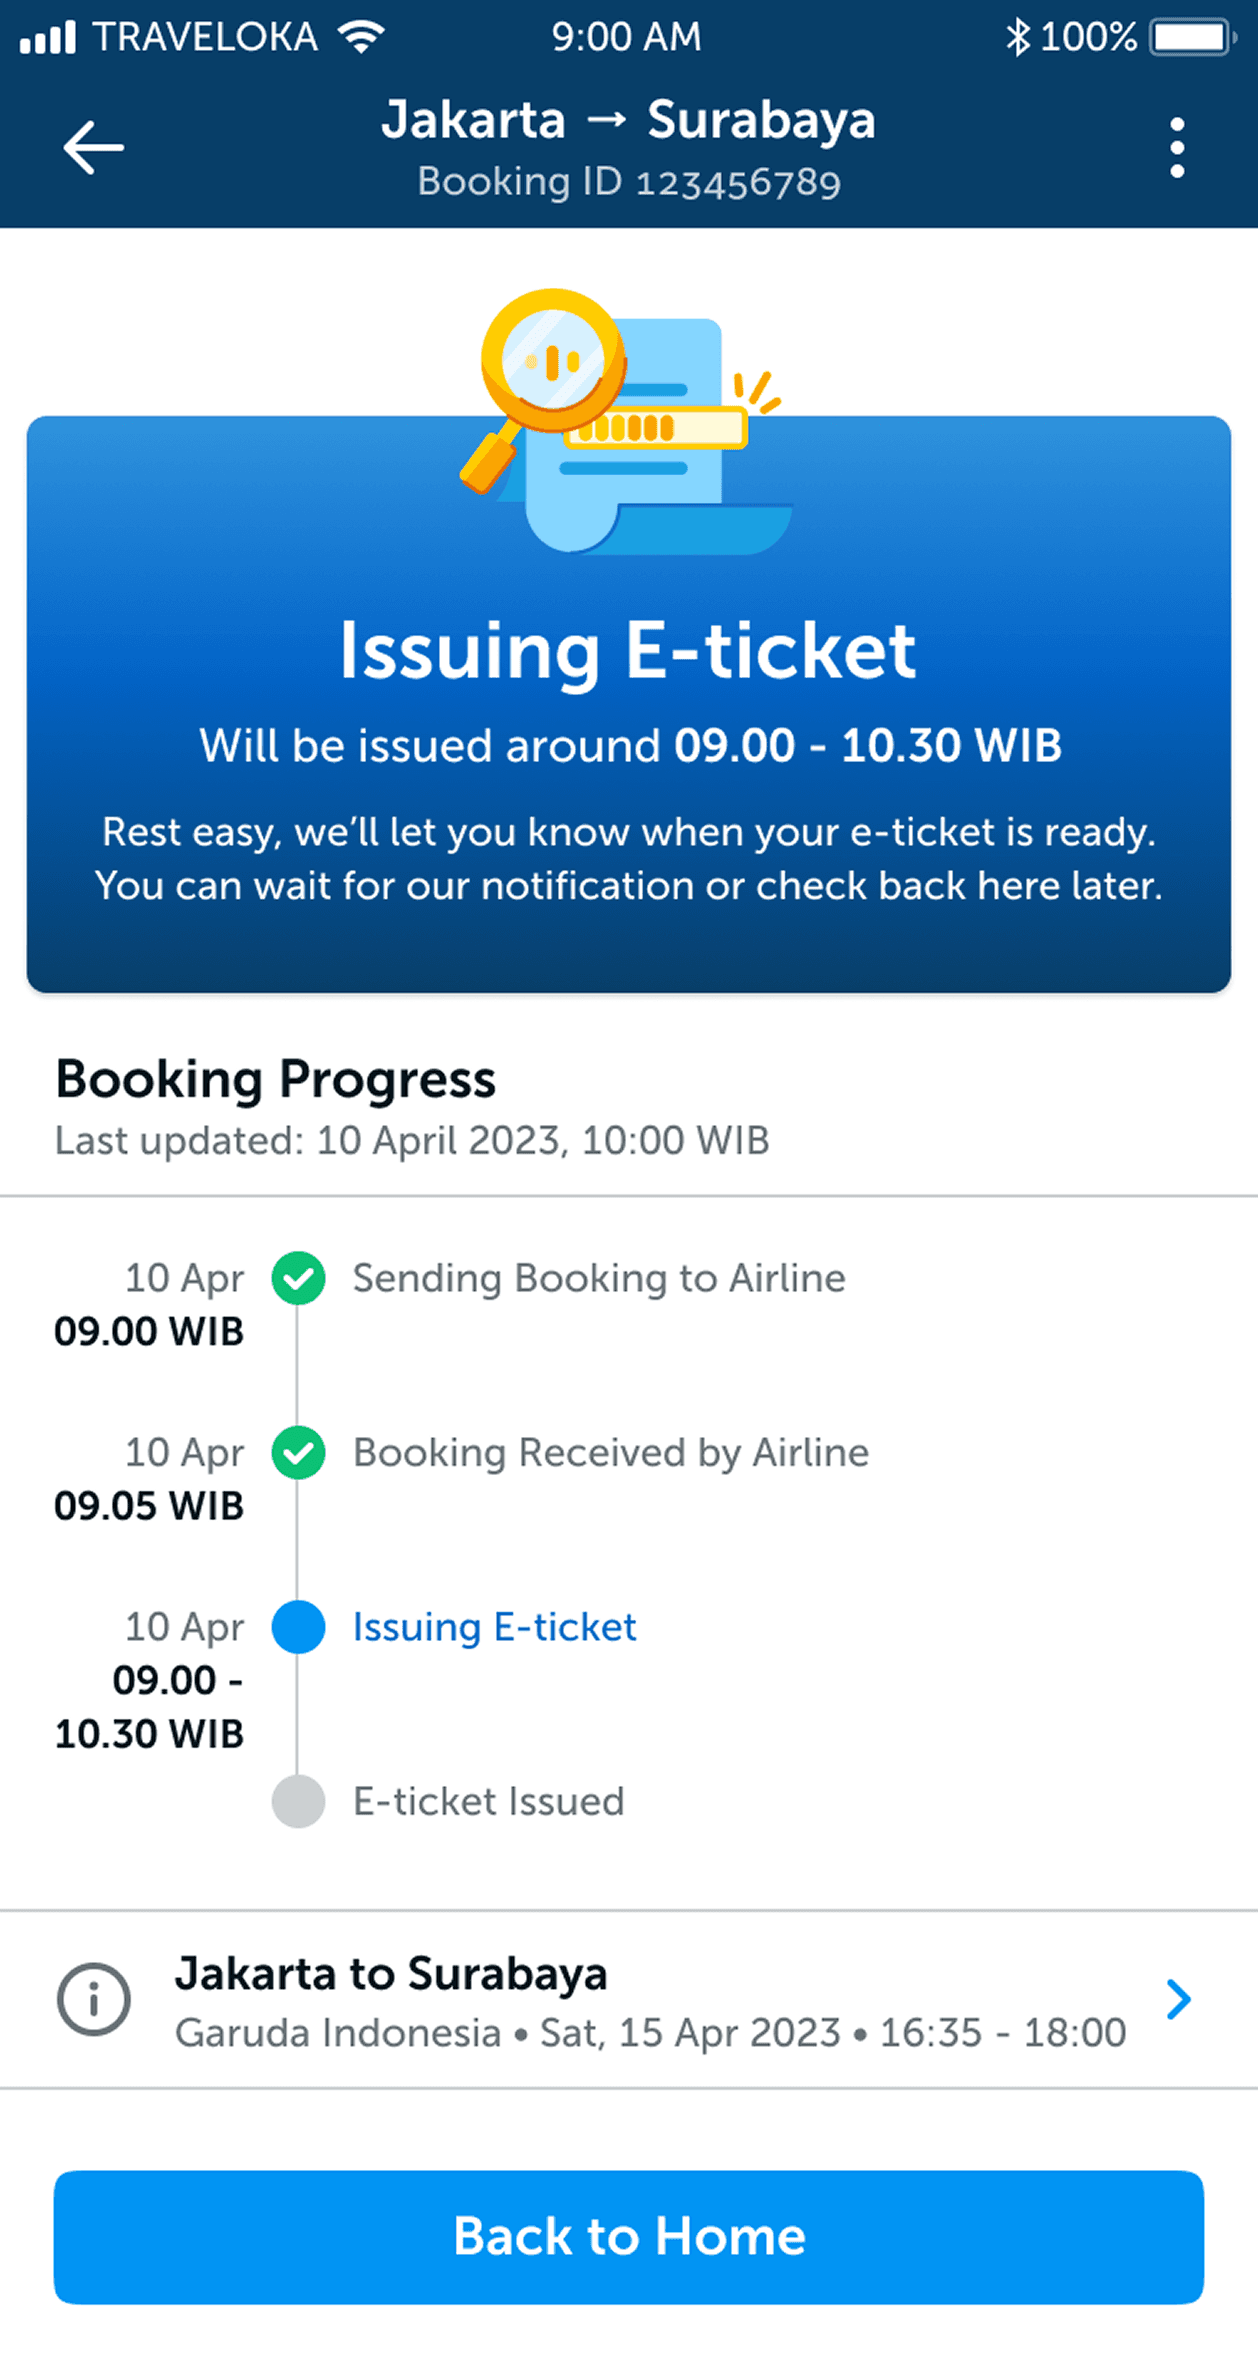Tap blue dot for Issuing E-ticket step

pos(298,1627)
